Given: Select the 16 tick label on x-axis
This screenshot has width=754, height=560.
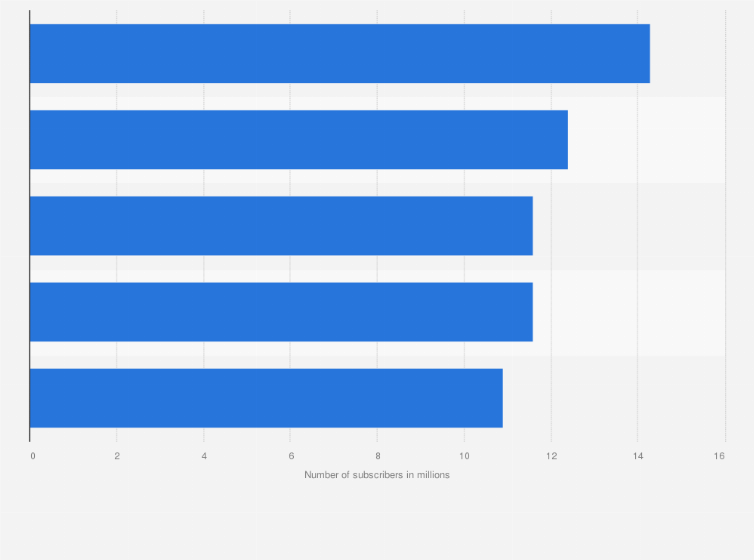Looking at the screenshot, I should click(x=719, y=456).
